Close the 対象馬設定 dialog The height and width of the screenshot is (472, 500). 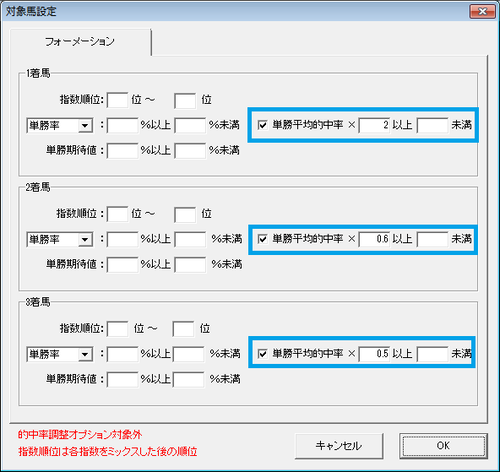tap(482, 12)
